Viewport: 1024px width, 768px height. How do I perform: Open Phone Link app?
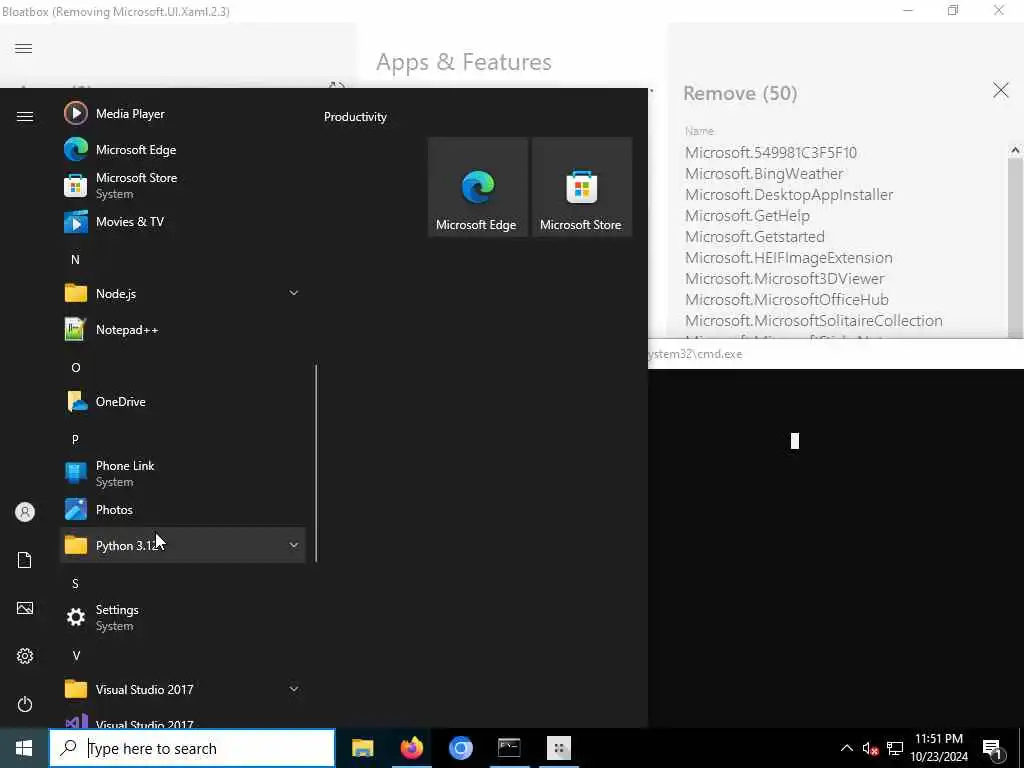click(183, 473)
